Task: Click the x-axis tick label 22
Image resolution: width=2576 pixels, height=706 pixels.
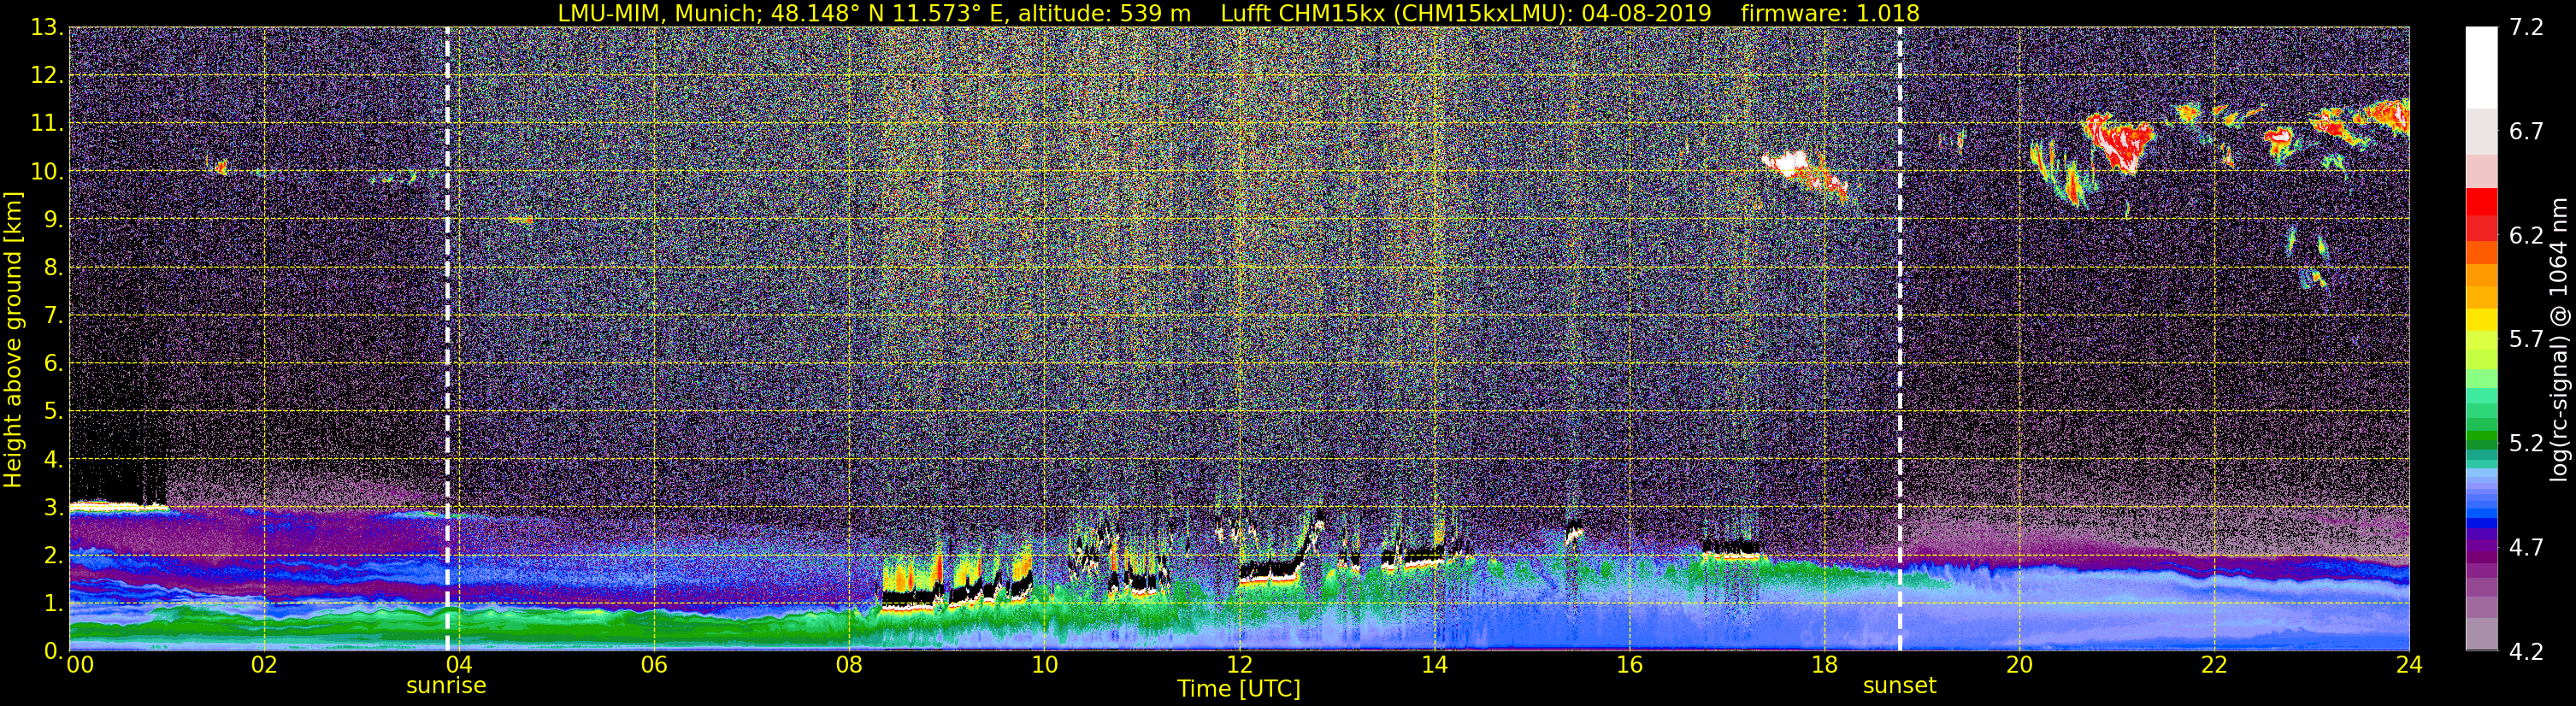Action: pyautogui.click(x=2214, y=665)
